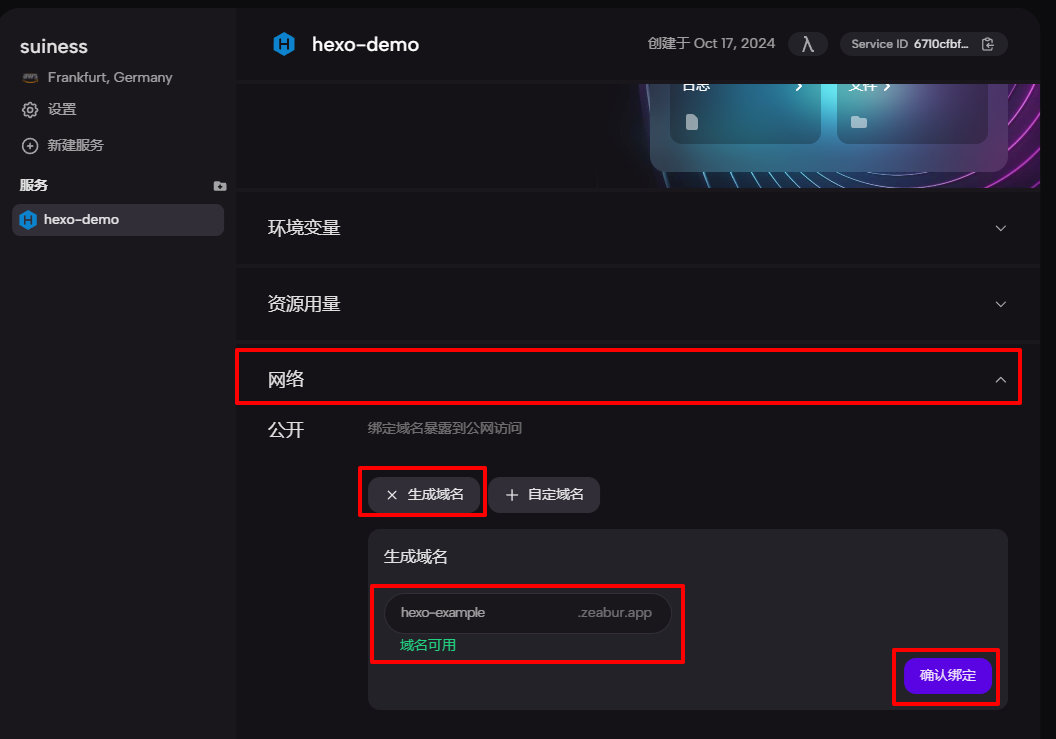Click 绑定域名暴露到公网访问 description text

tap(444, 428)
